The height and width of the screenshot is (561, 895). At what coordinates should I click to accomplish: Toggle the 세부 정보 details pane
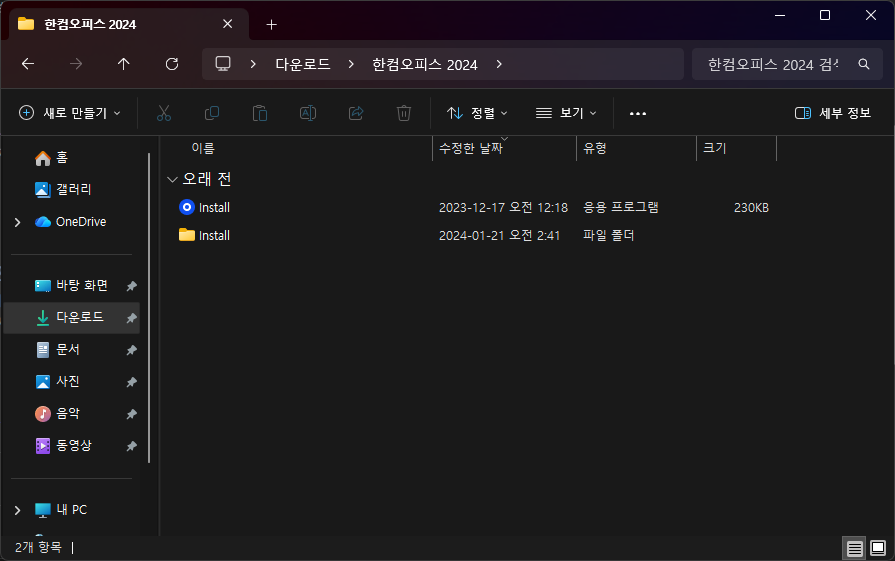[833, 113]
